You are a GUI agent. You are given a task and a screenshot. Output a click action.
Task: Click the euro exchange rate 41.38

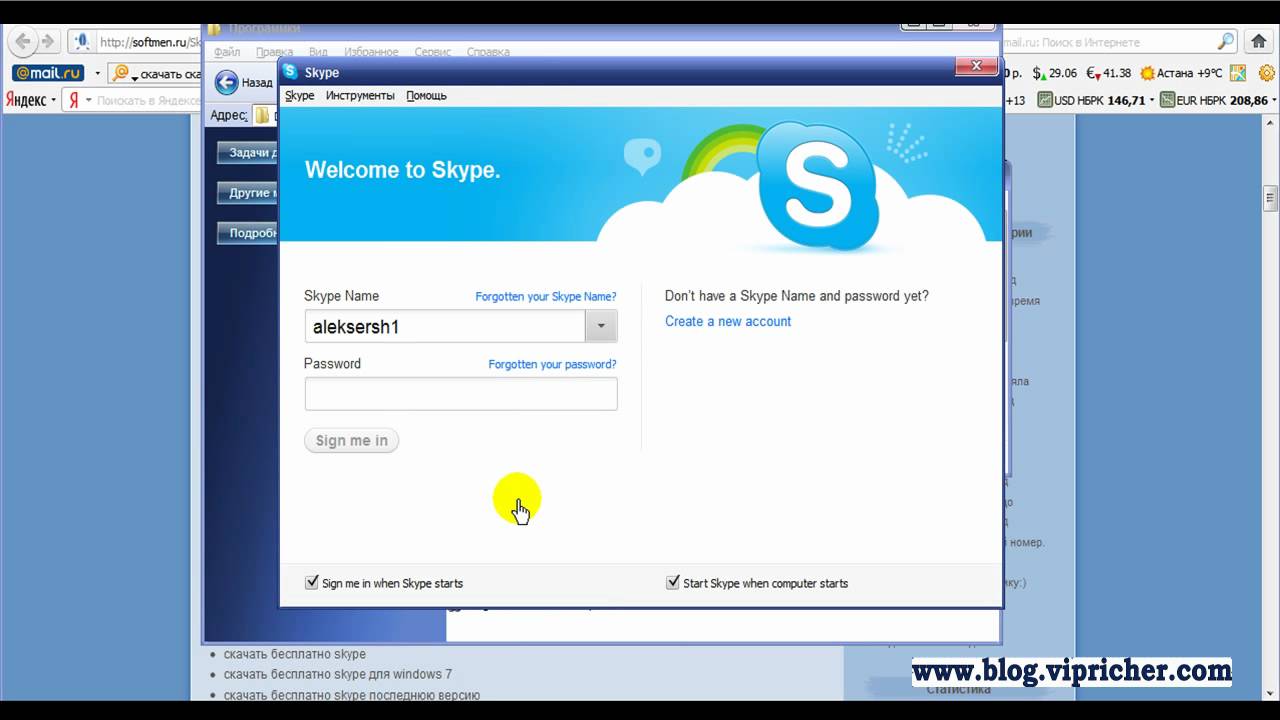pyautogui.click(x=1109, y=73)
